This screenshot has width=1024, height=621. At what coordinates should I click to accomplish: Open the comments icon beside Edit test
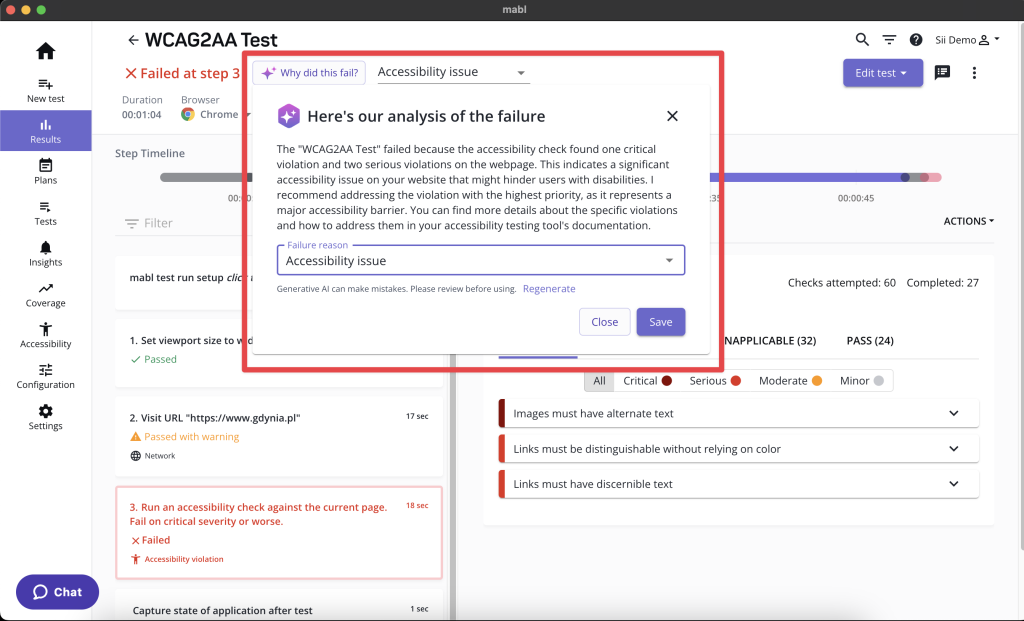click(942, 72)
